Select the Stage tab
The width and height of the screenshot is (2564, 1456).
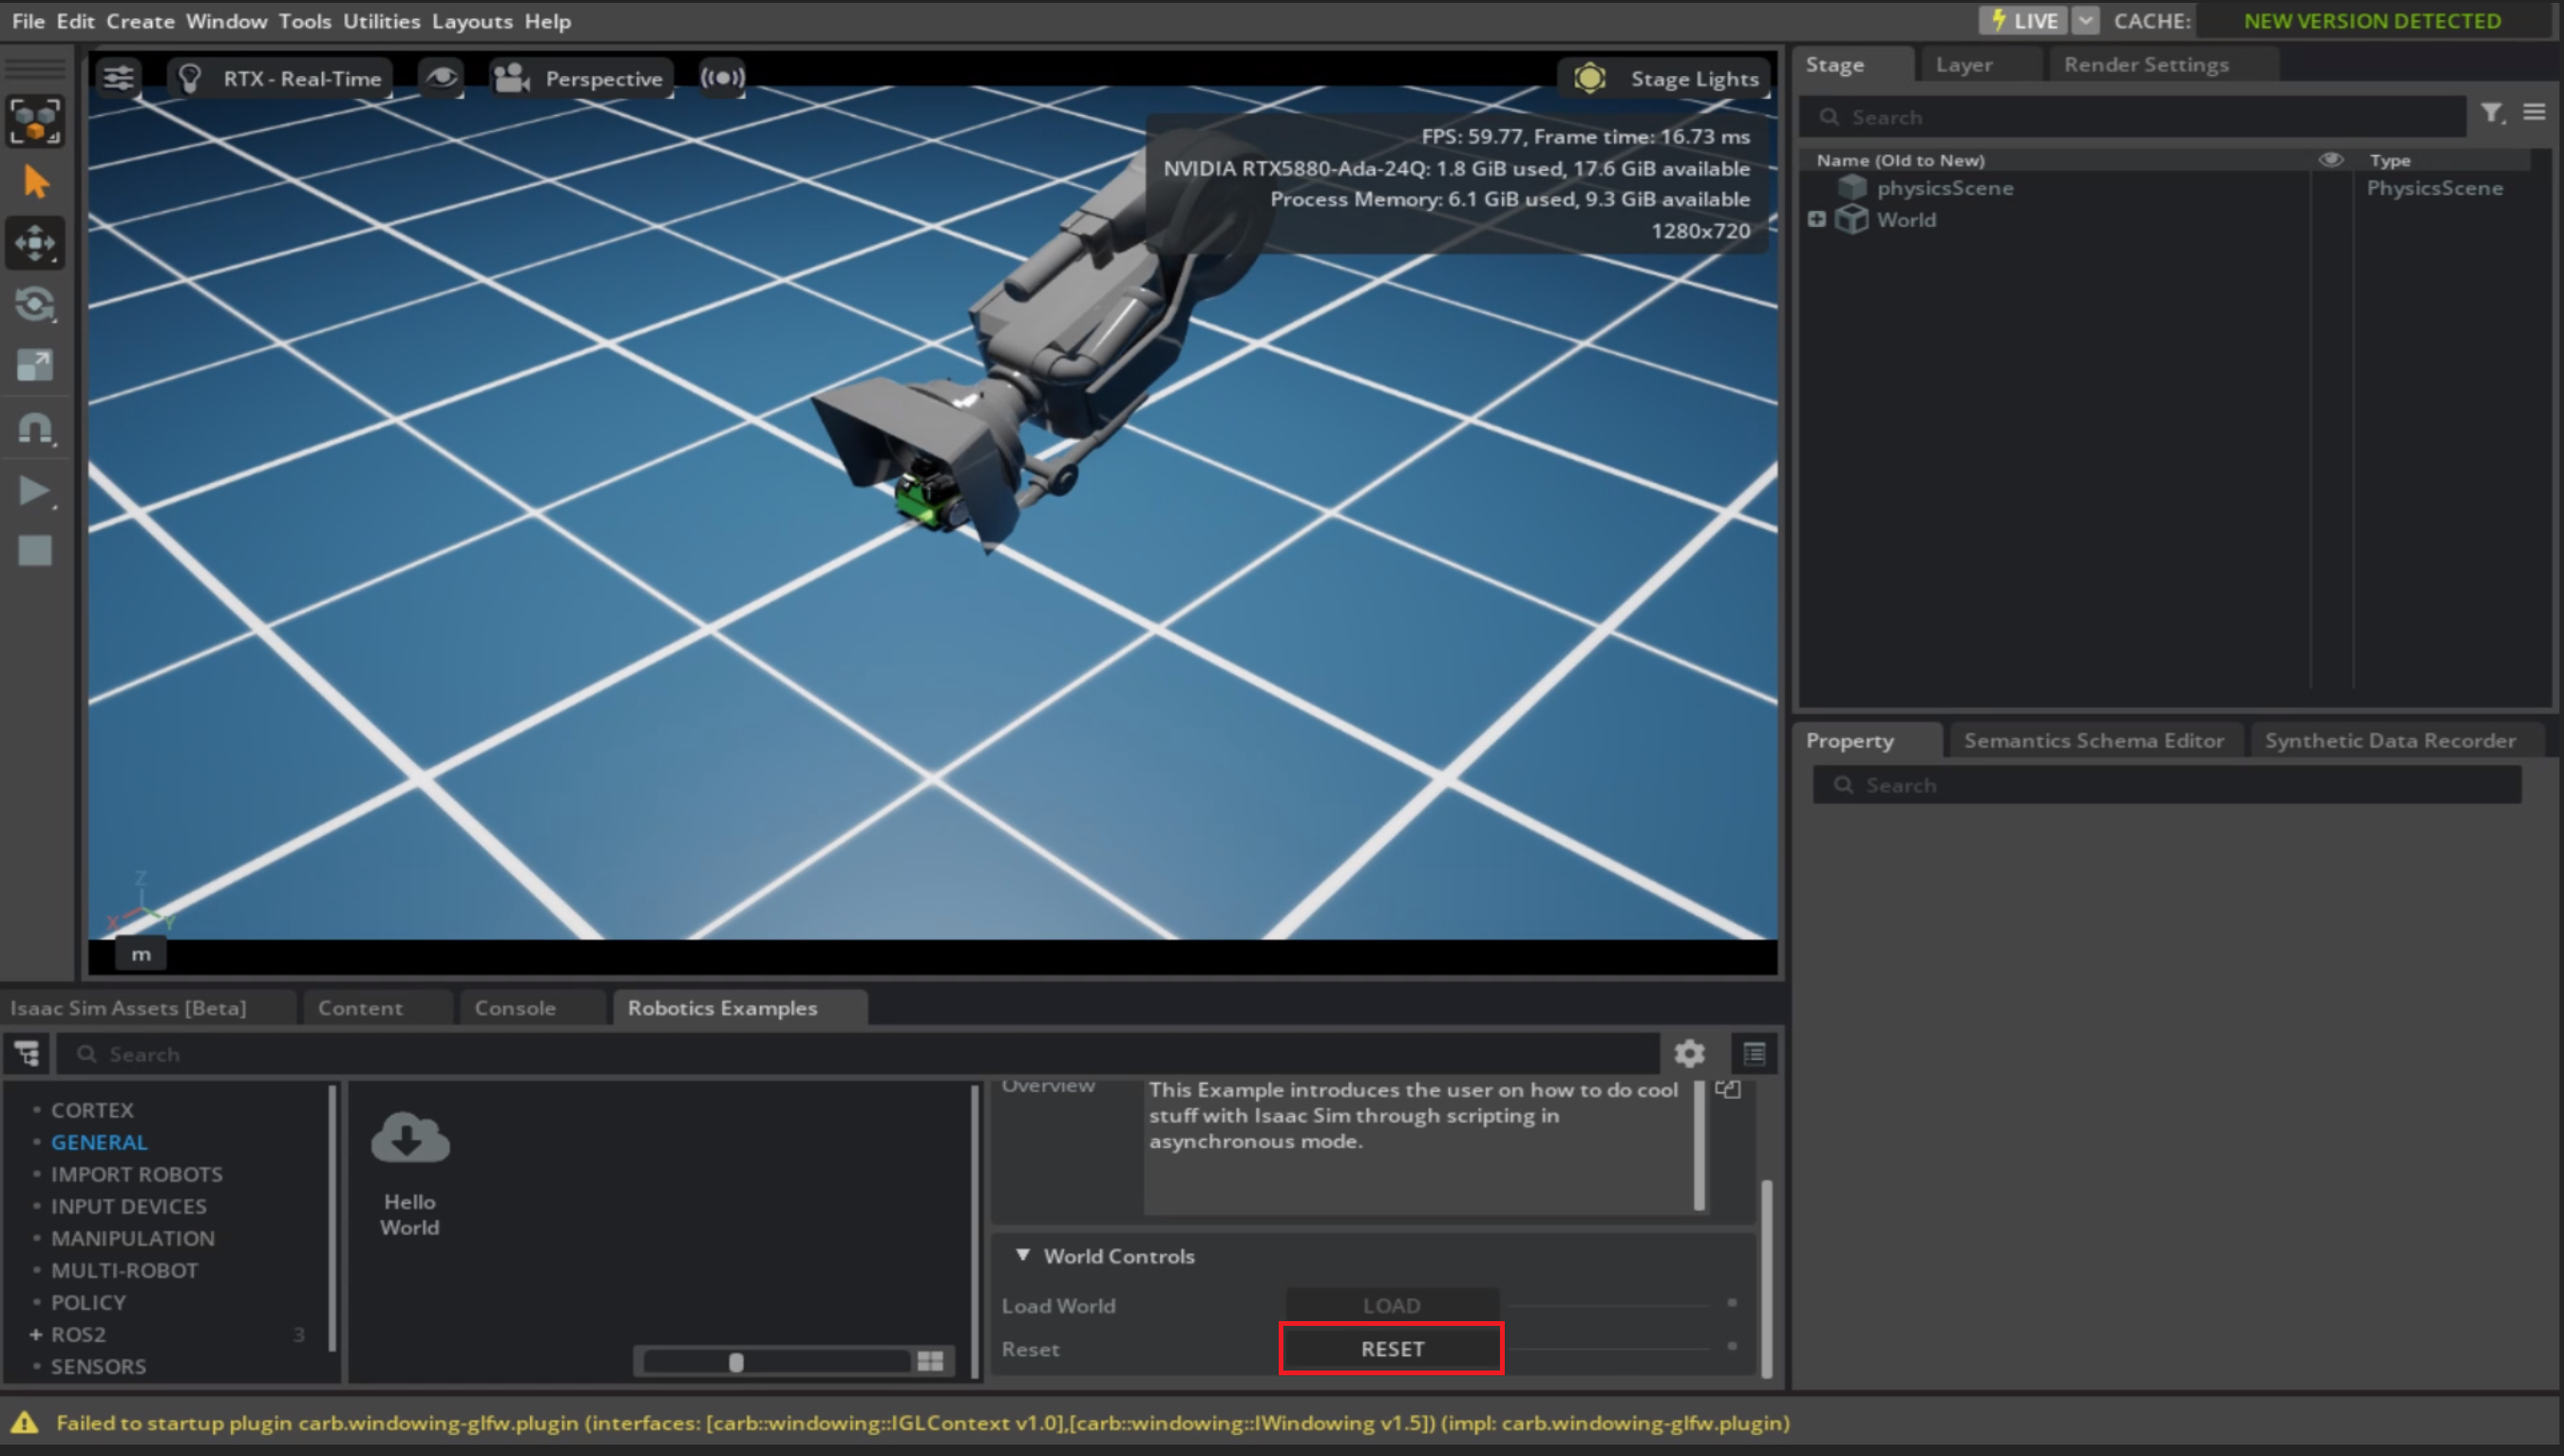pyautogui.click(x=1835, y=65)
